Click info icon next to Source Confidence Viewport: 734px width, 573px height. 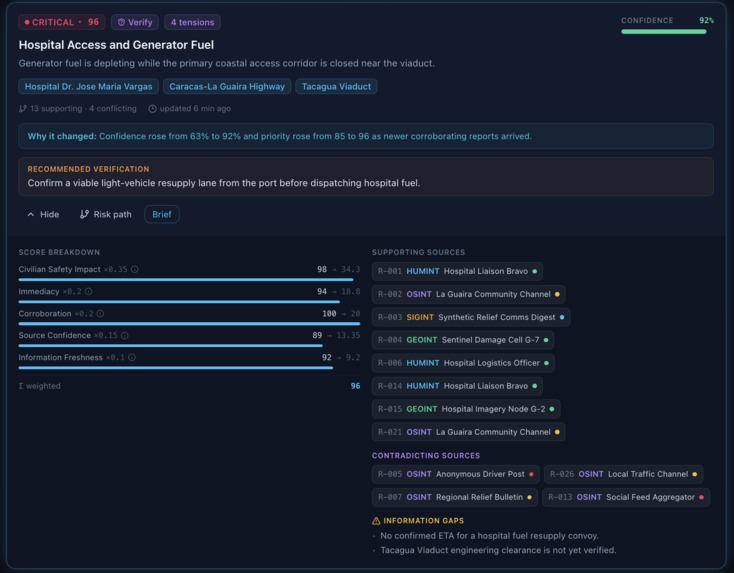125,335
